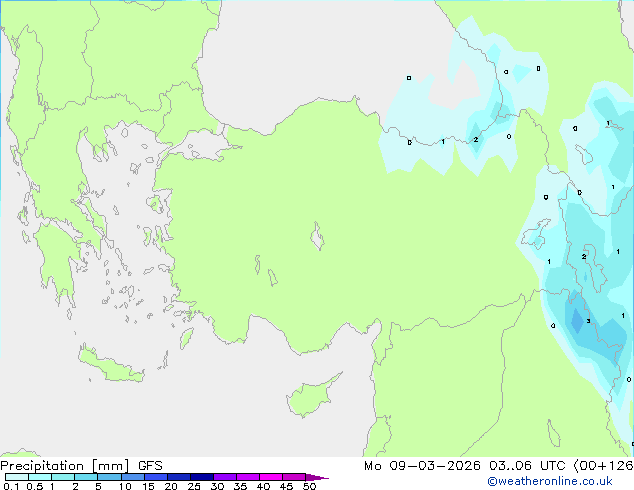Screen dimensions: 634x490
Task: Click the legend label '10'
Action: [x=125, y=486]
